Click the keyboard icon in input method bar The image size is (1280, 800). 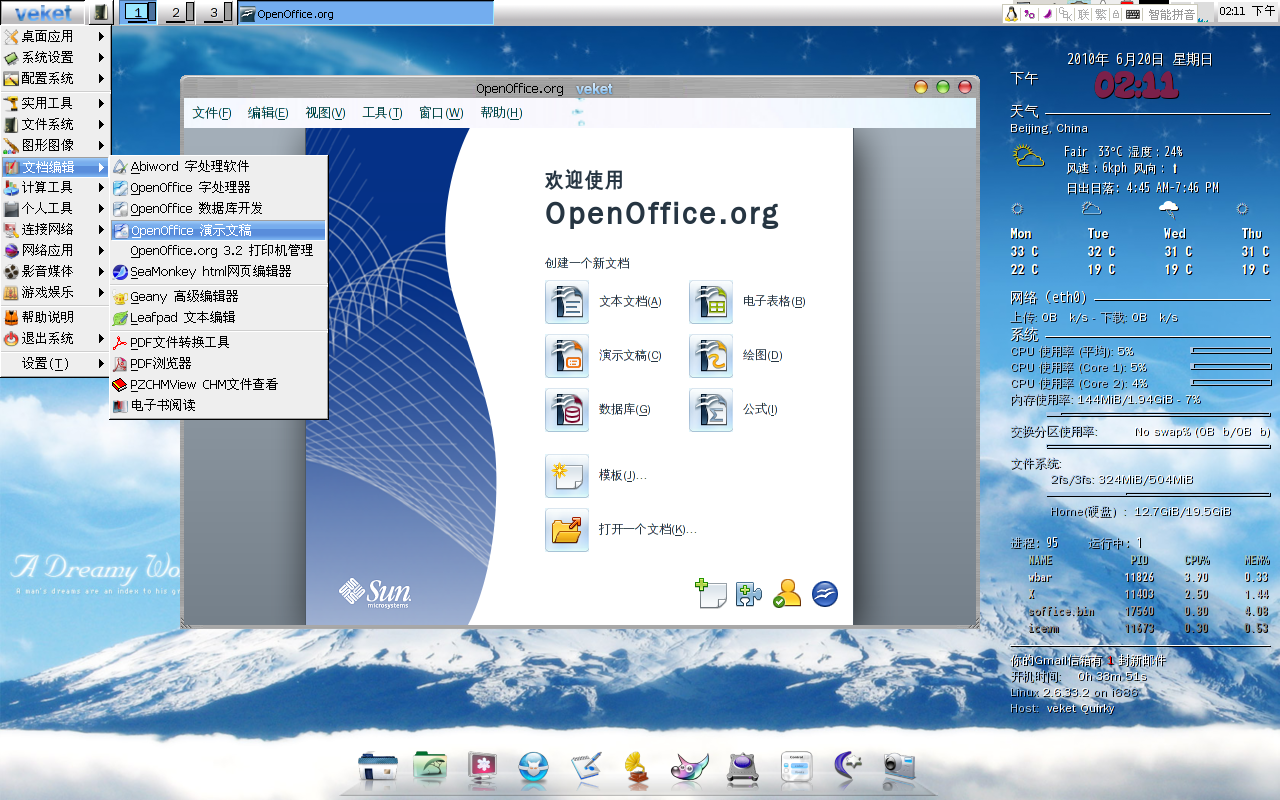pos(1133,14)
